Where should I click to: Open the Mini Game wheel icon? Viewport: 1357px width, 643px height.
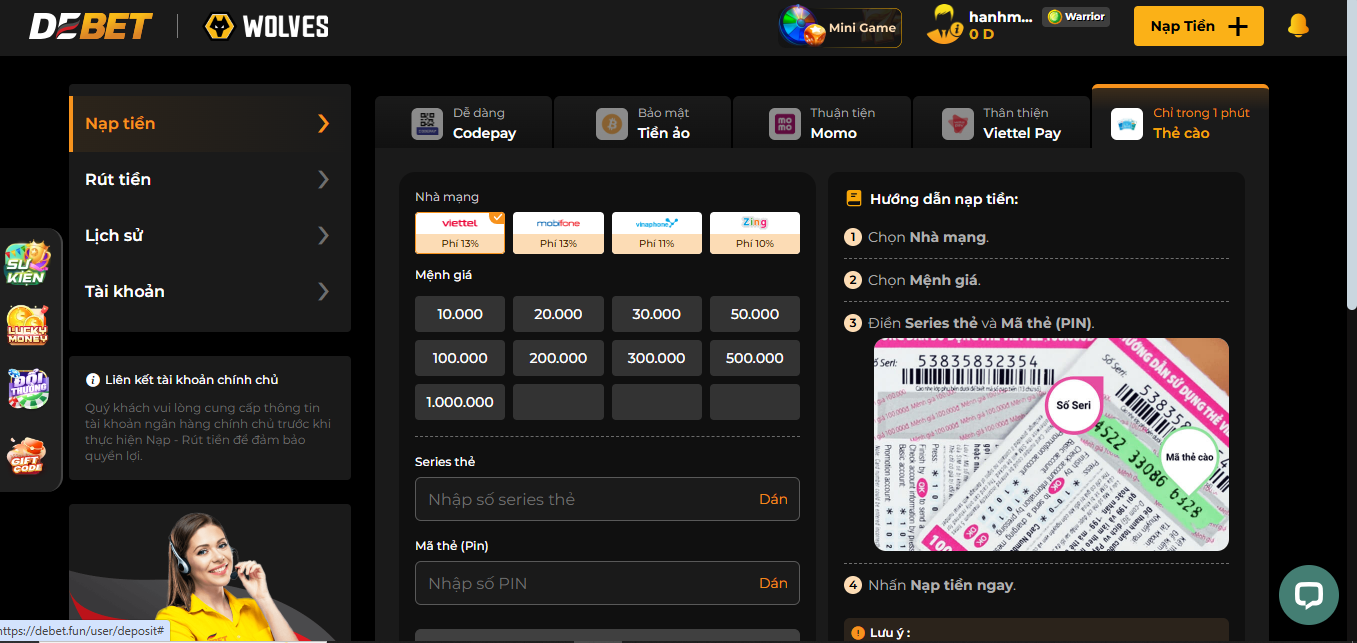[804, 27]
